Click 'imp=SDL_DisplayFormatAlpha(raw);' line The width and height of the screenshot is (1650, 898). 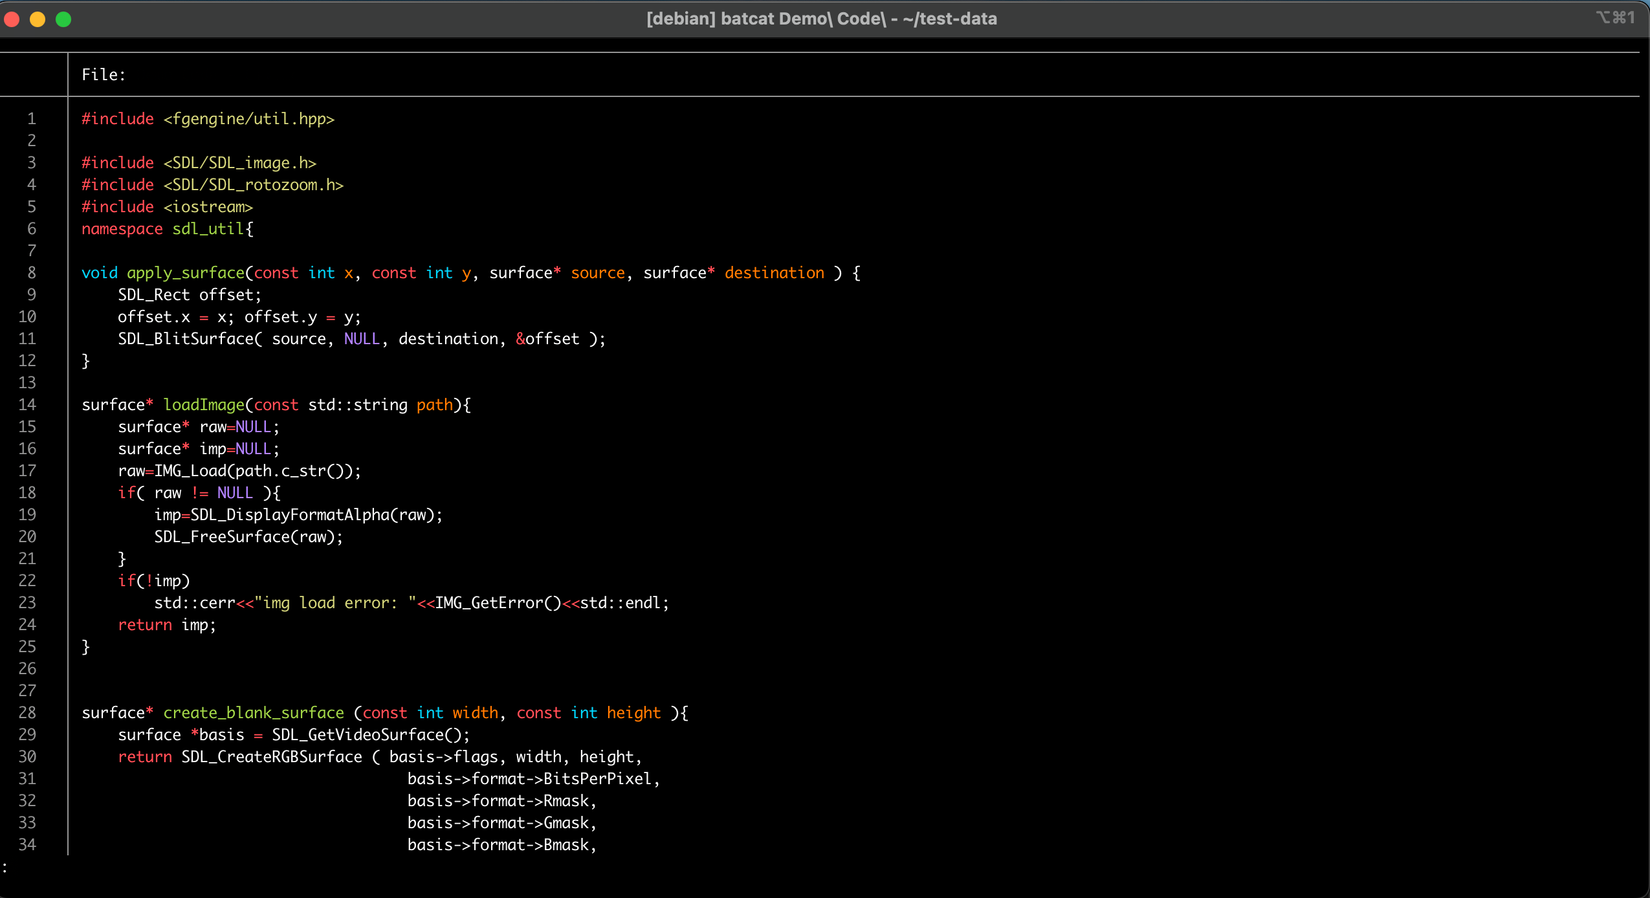pyautogui.click(x=298, y=515)
